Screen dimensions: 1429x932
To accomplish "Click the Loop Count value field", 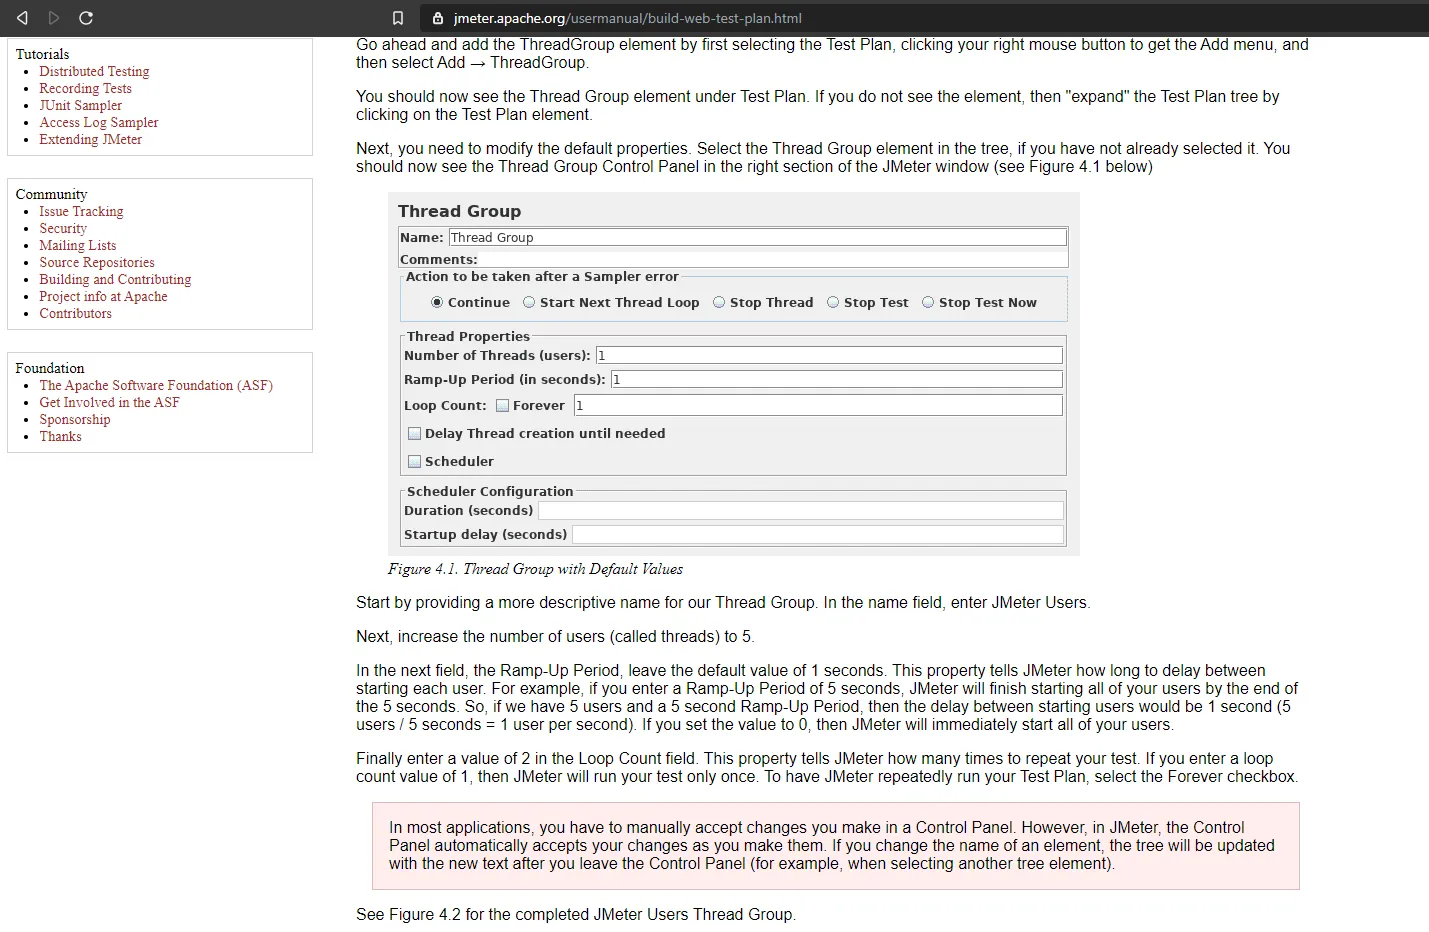I will click(x=818, y=405).
